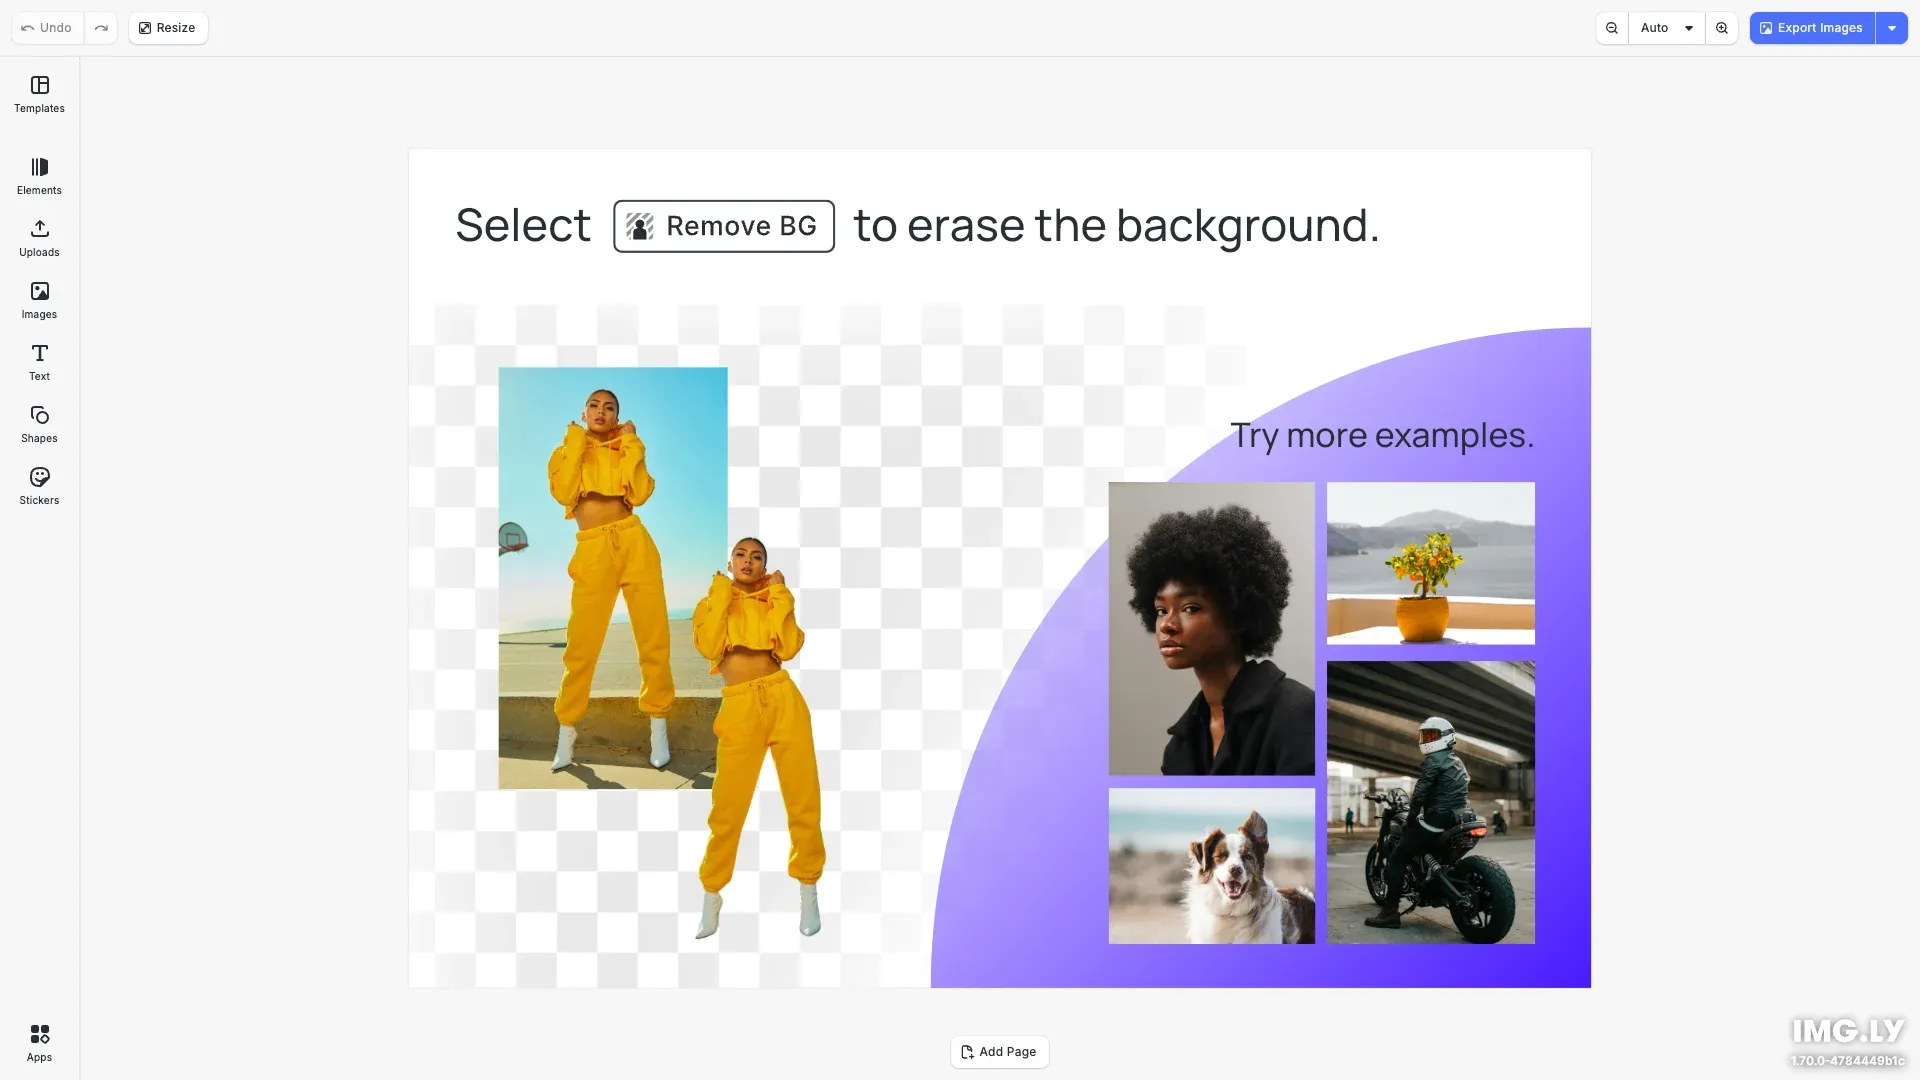1920x1080 pixels.
Task: Expand the Resize options
Action: (x=167, y=28)
